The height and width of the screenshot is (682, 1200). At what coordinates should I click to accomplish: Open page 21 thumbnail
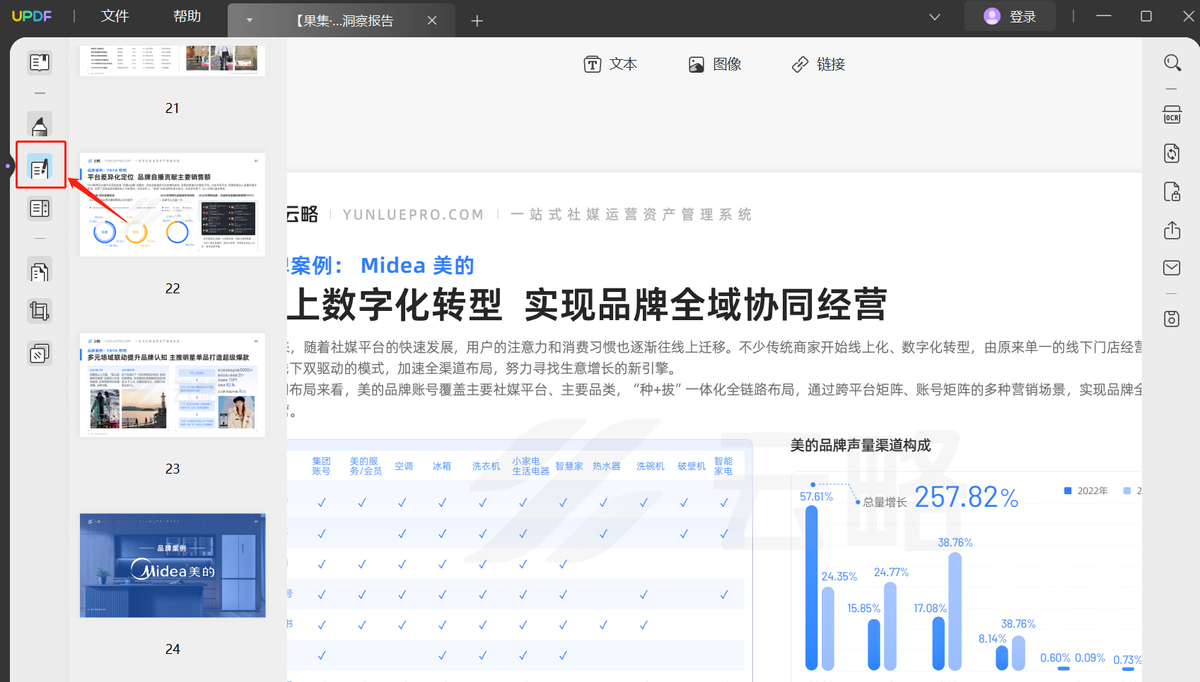pos(173,60)
